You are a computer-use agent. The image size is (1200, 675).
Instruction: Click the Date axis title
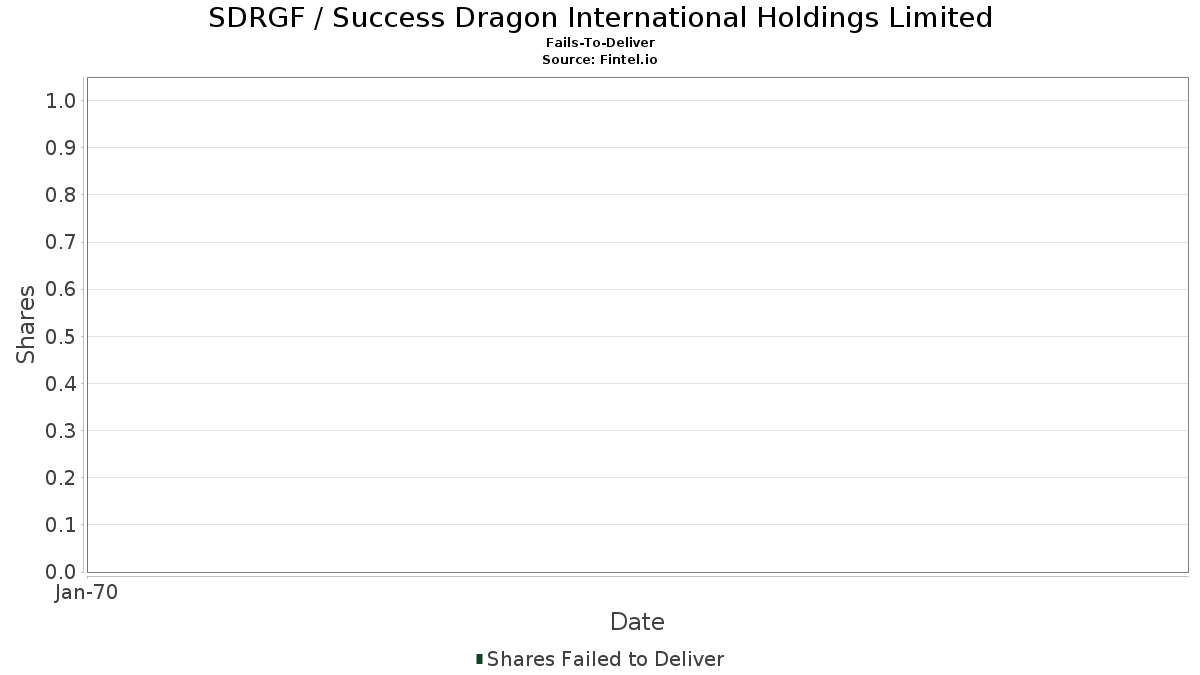click(637, 622)
